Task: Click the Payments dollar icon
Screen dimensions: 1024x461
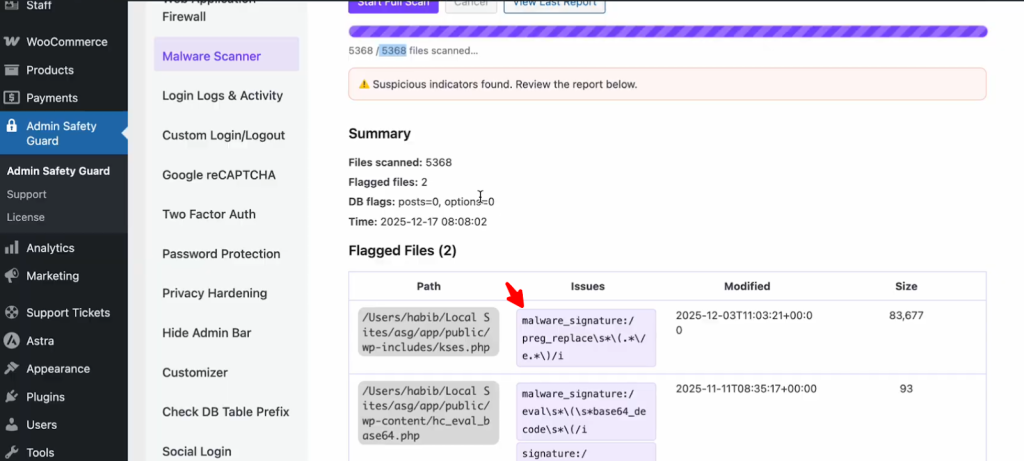Action: (12, 98)
